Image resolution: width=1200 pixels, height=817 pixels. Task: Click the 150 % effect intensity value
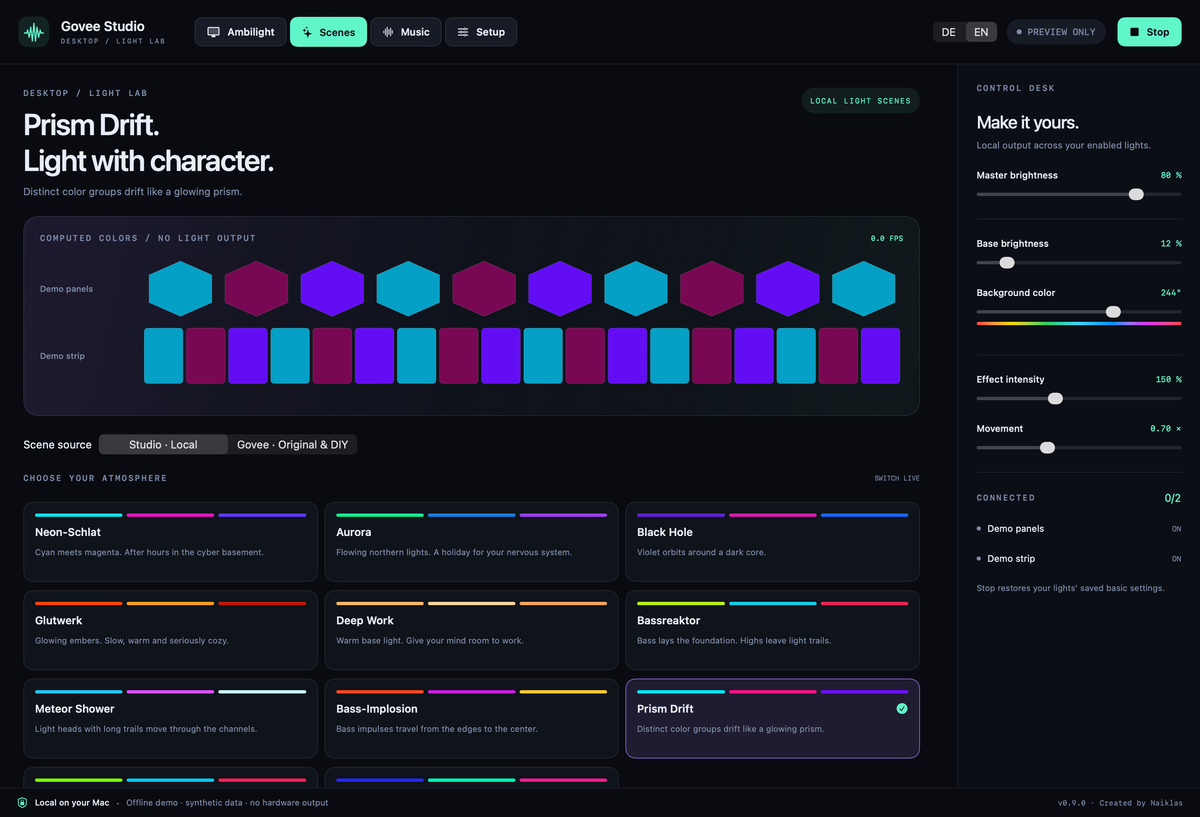pos(1169,380)
